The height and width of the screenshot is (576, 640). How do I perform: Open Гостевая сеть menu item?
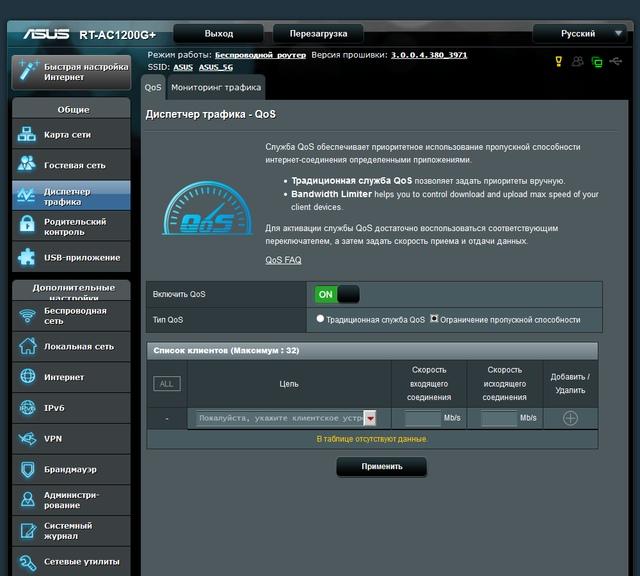tap(71, 165)
